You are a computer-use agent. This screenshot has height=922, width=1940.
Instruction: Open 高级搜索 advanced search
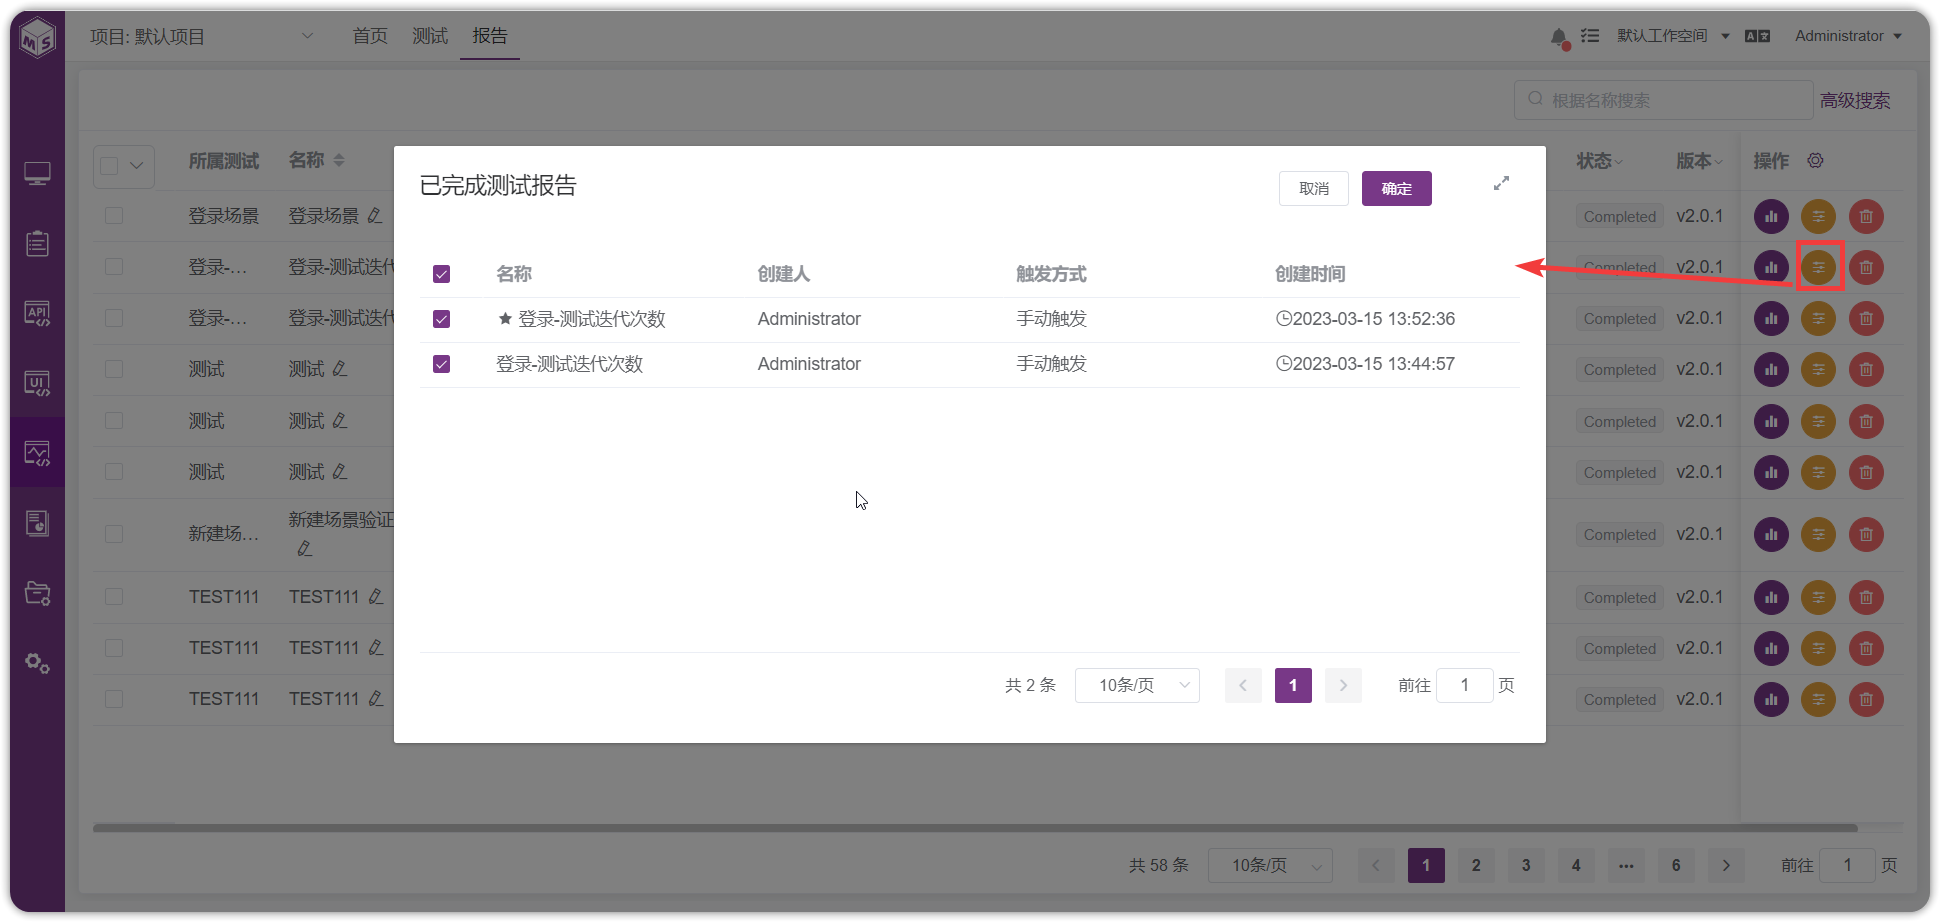[x=1855, y=100]
